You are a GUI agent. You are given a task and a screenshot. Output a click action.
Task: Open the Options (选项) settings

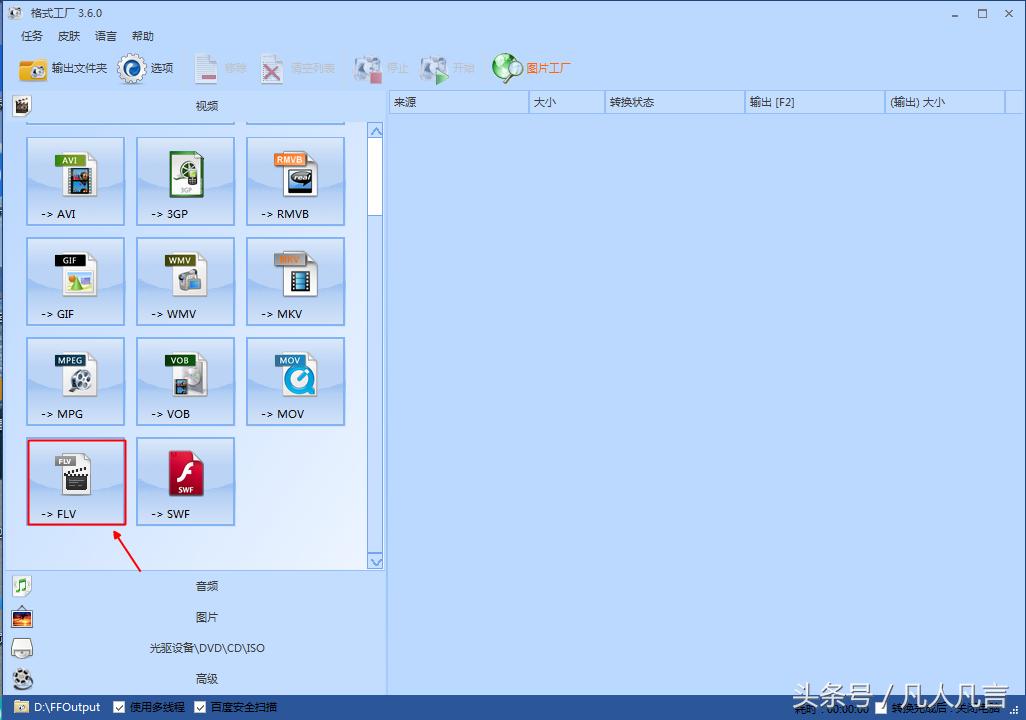coord(145,68)
